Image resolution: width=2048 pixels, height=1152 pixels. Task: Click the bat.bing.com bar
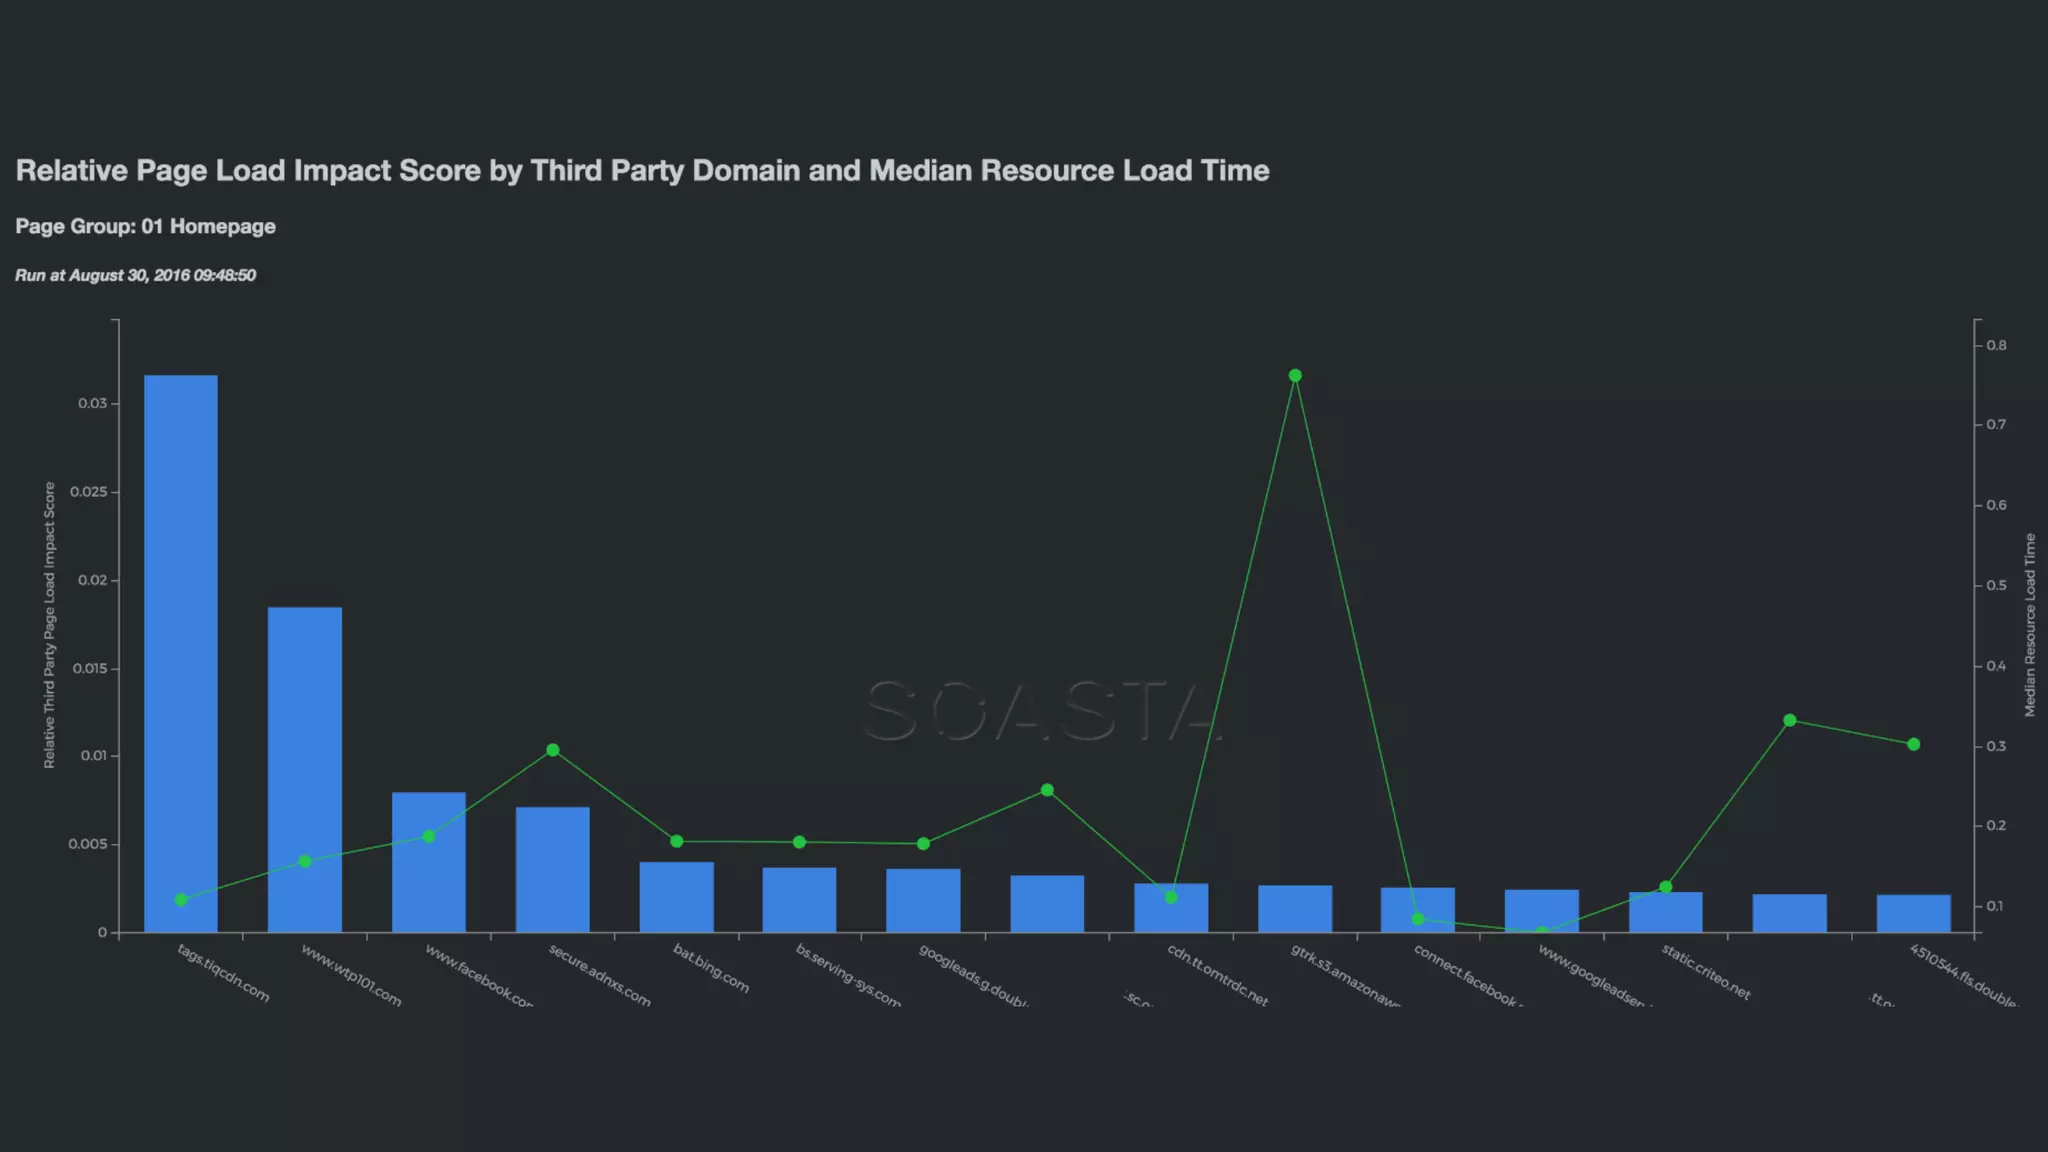click(x=677, y=897)
